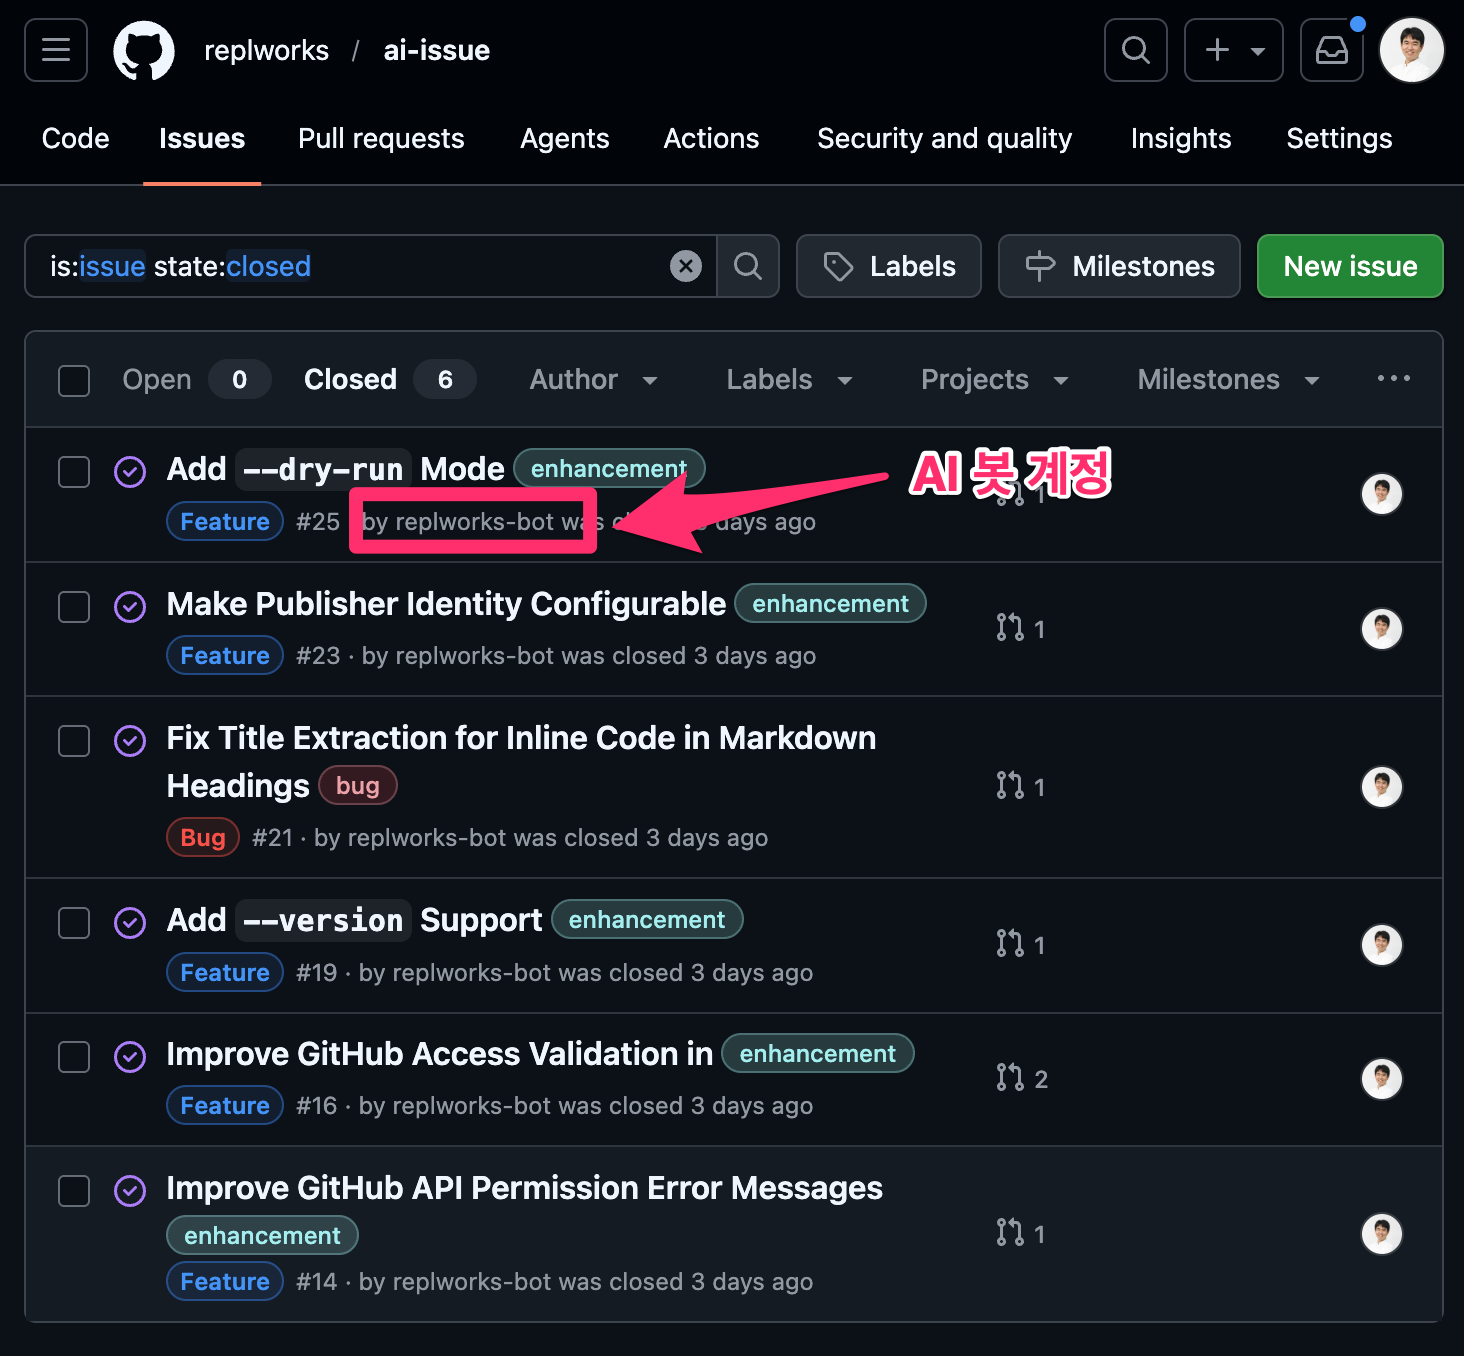The image size is (1464, 1356).
Task: Show Closed issues filter
Action: tap(389, 380)
